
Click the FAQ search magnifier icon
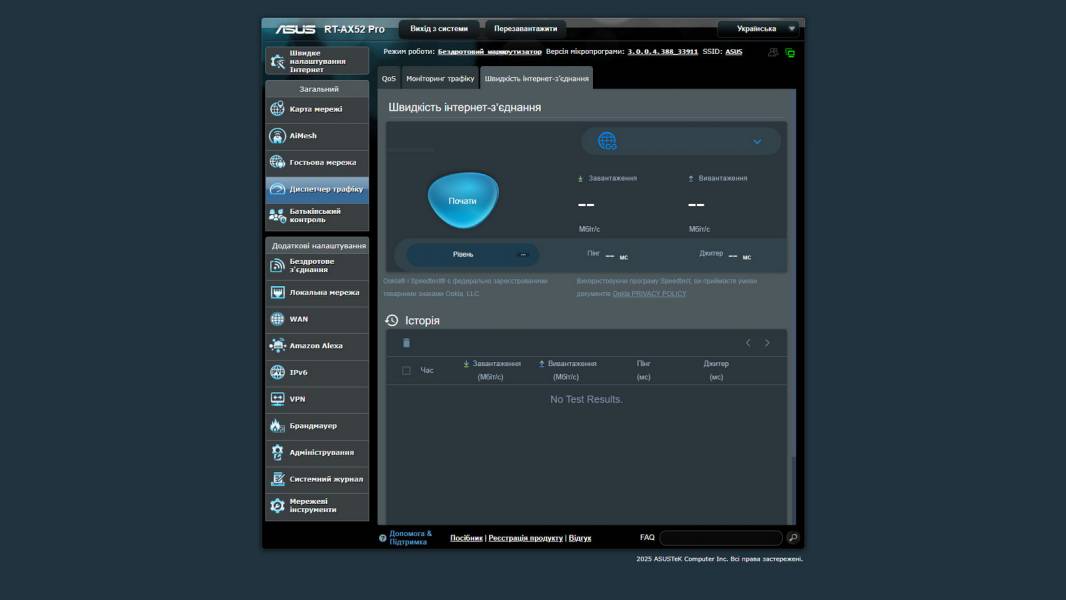[x=793, y=538]
